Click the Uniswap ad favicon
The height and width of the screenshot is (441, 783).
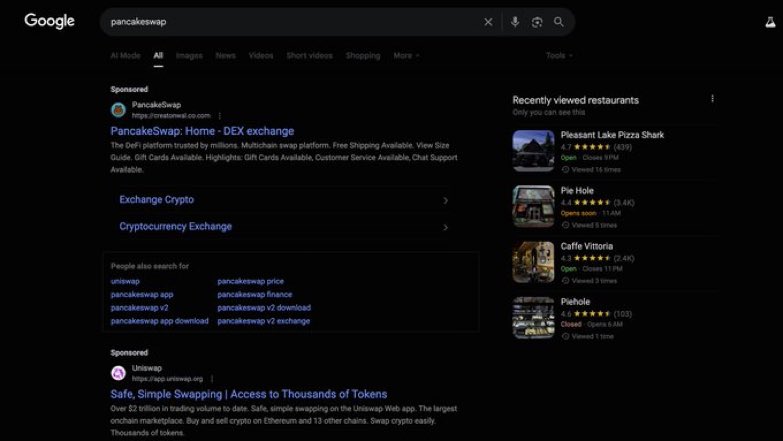[x=118, y=373]
